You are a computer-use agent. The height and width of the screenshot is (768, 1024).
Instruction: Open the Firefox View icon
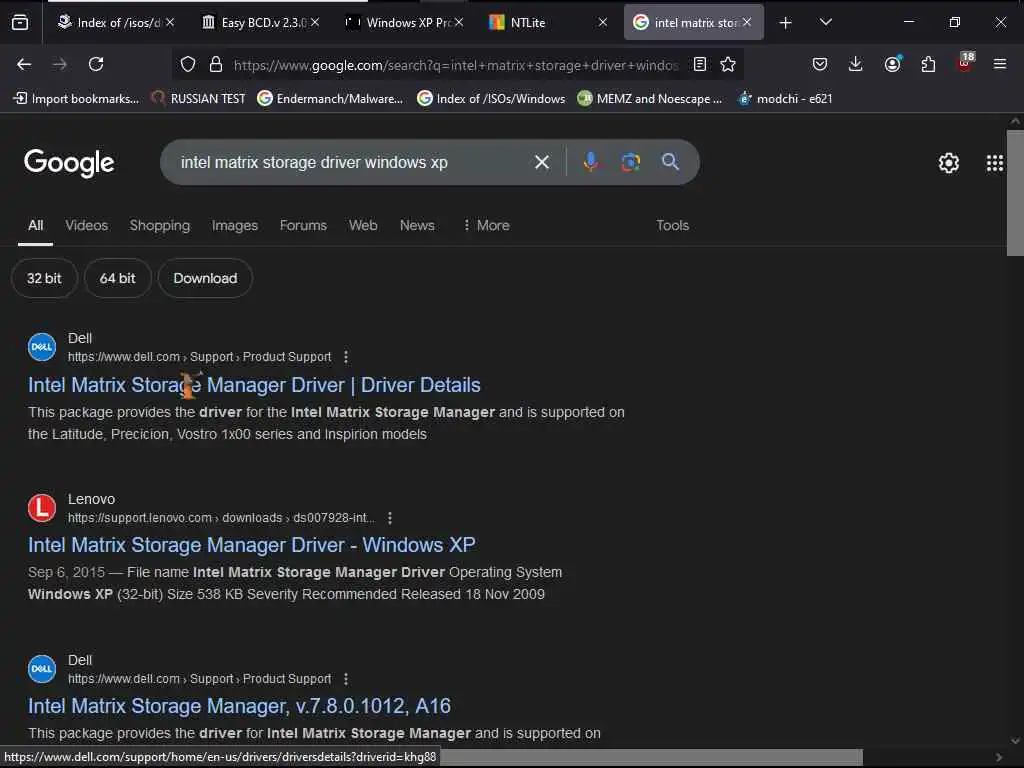20,22
